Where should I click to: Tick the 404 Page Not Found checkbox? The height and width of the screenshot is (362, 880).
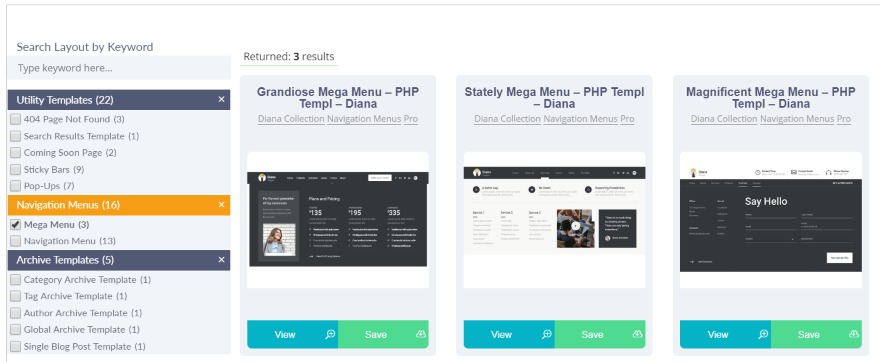pyautogui.click(x=15, y=119)
